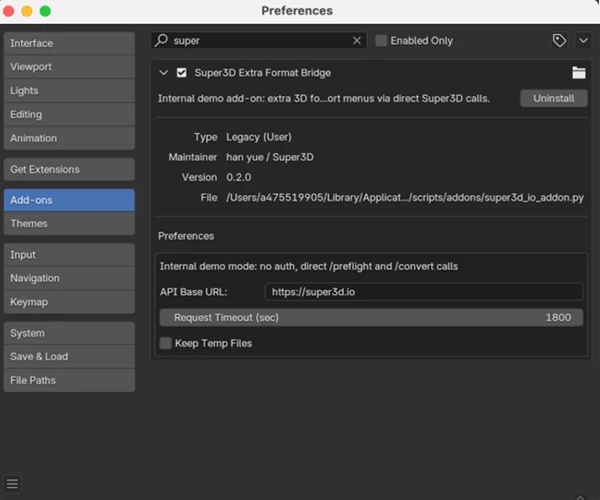Clear the add-on search text
This screenshot has width=600, height=500.
coord(357,41)
